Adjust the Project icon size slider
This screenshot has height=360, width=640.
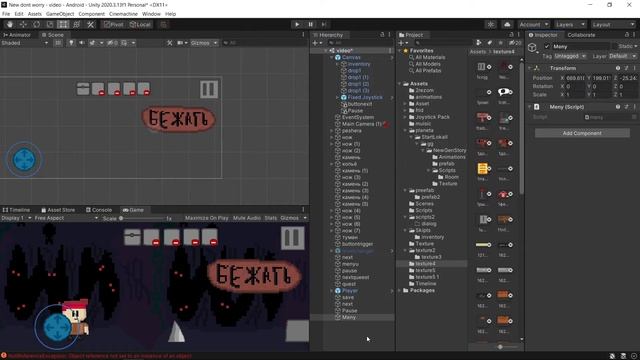point(500,347)
